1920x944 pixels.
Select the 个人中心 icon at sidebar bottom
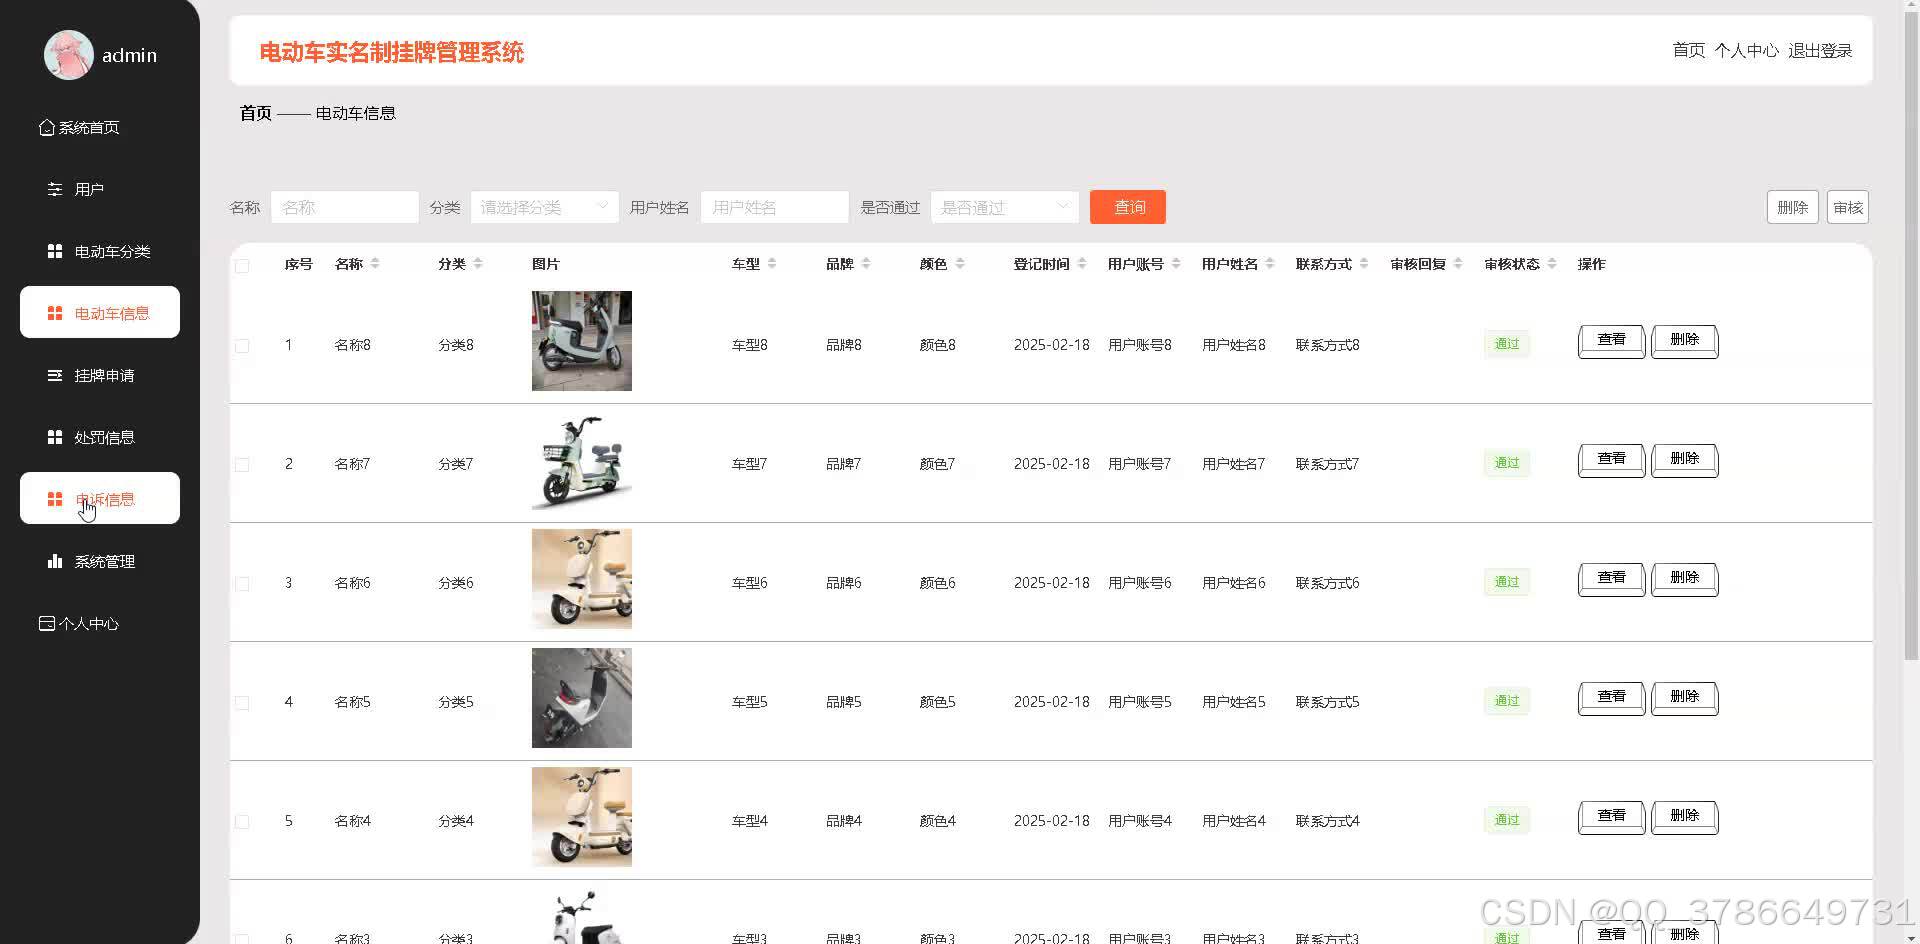(x=46, y=623)
